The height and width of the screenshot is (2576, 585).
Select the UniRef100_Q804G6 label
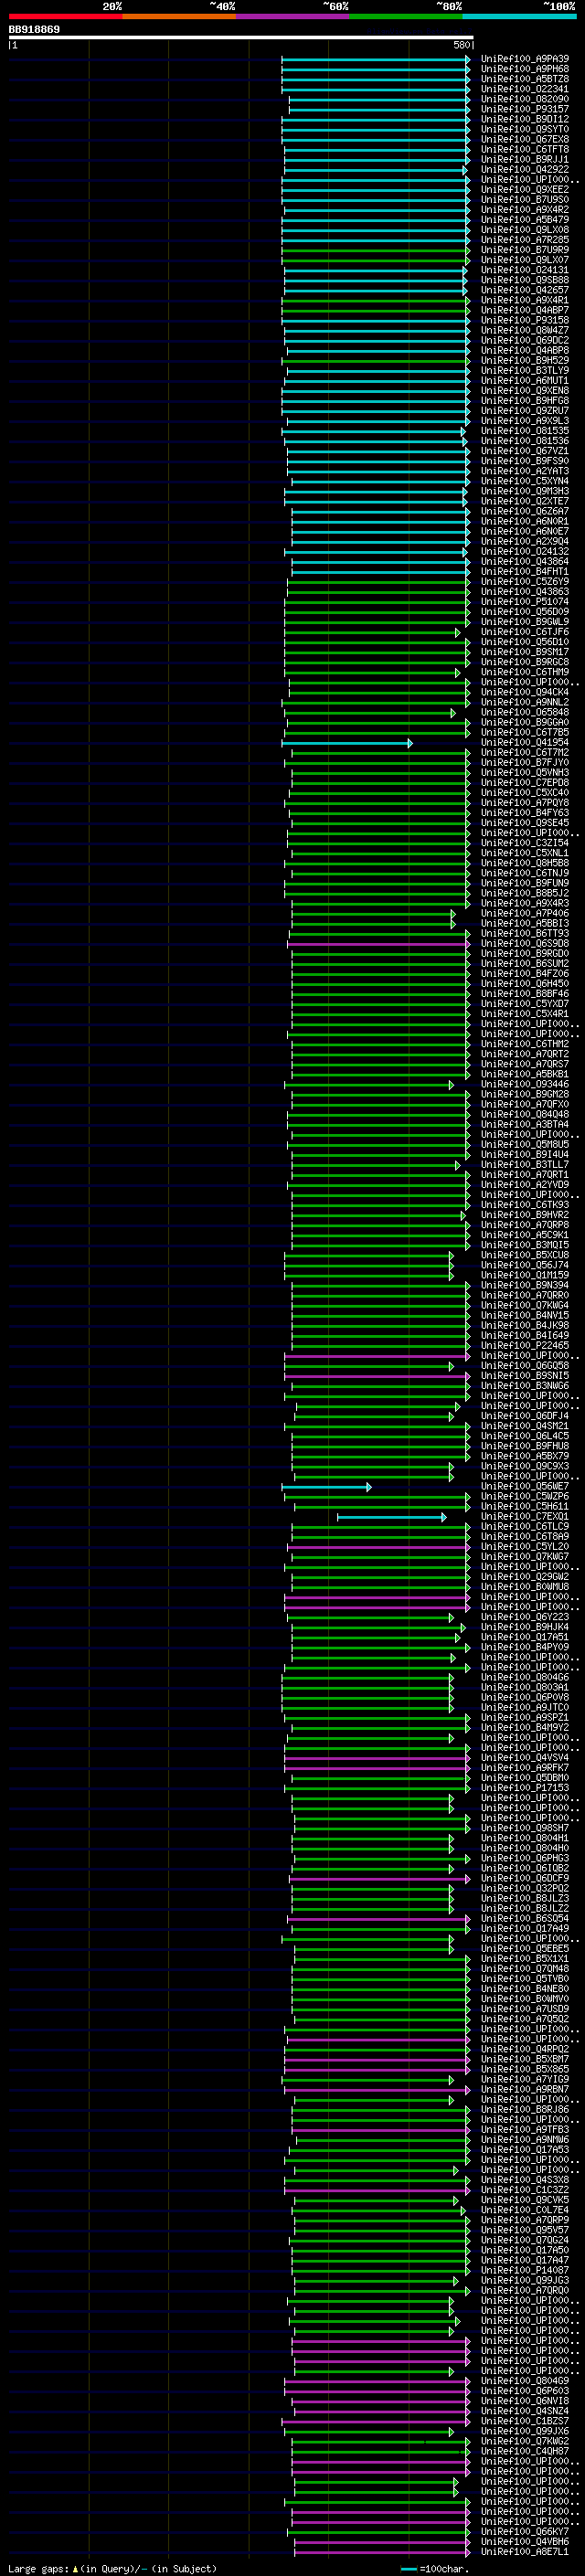525,1678
